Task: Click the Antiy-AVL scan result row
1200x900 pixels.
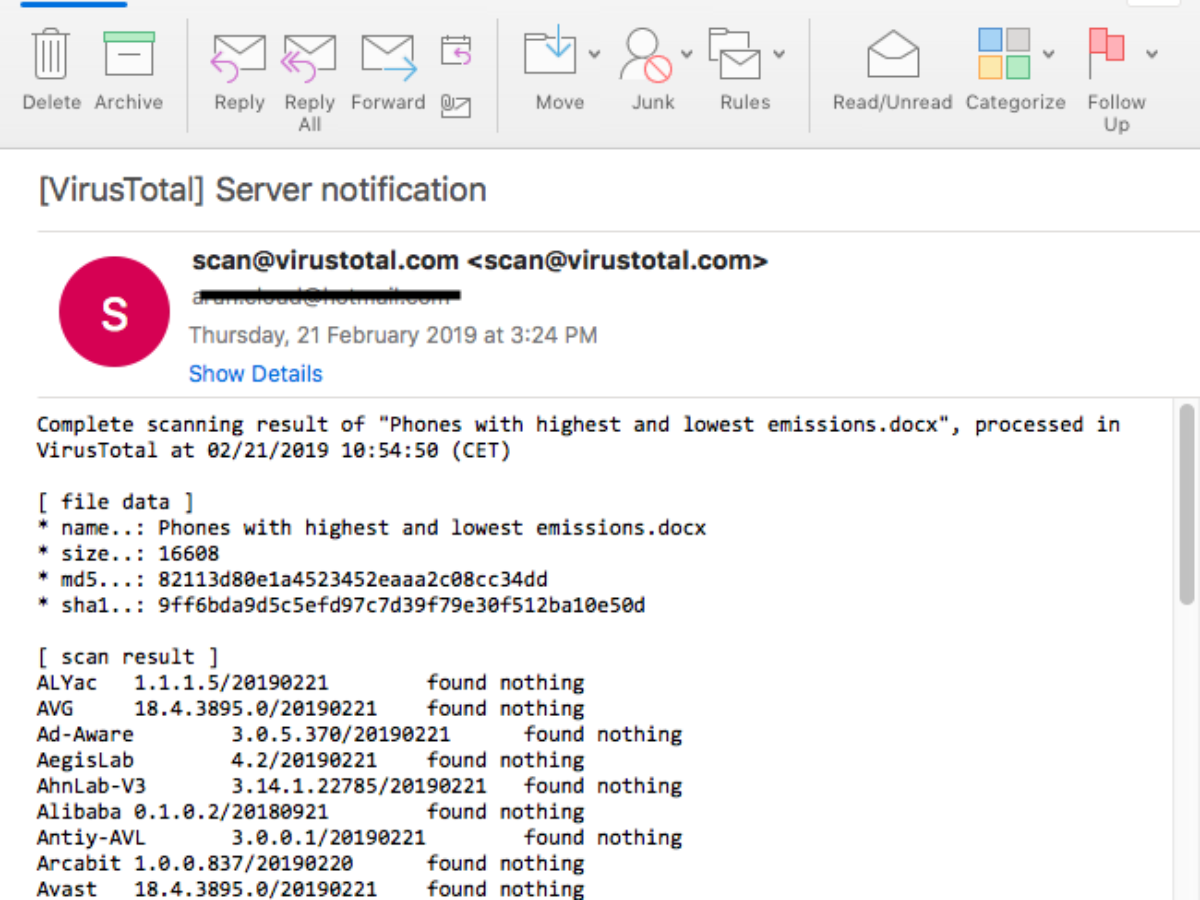Action: coord(359,838)
